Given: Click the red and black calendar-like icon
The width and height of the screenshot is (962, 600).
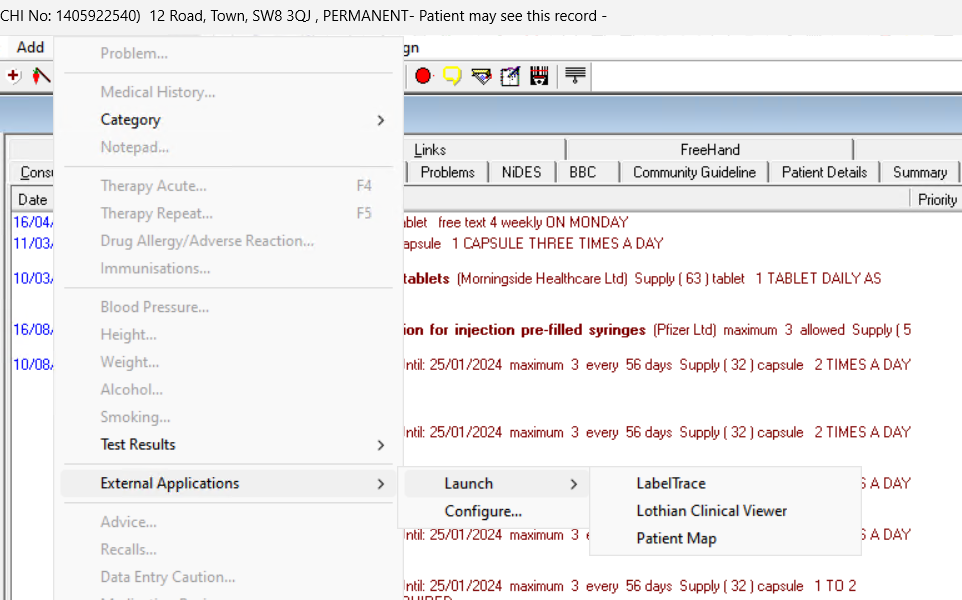Looking at the screenshot, I should pos(539,76).
